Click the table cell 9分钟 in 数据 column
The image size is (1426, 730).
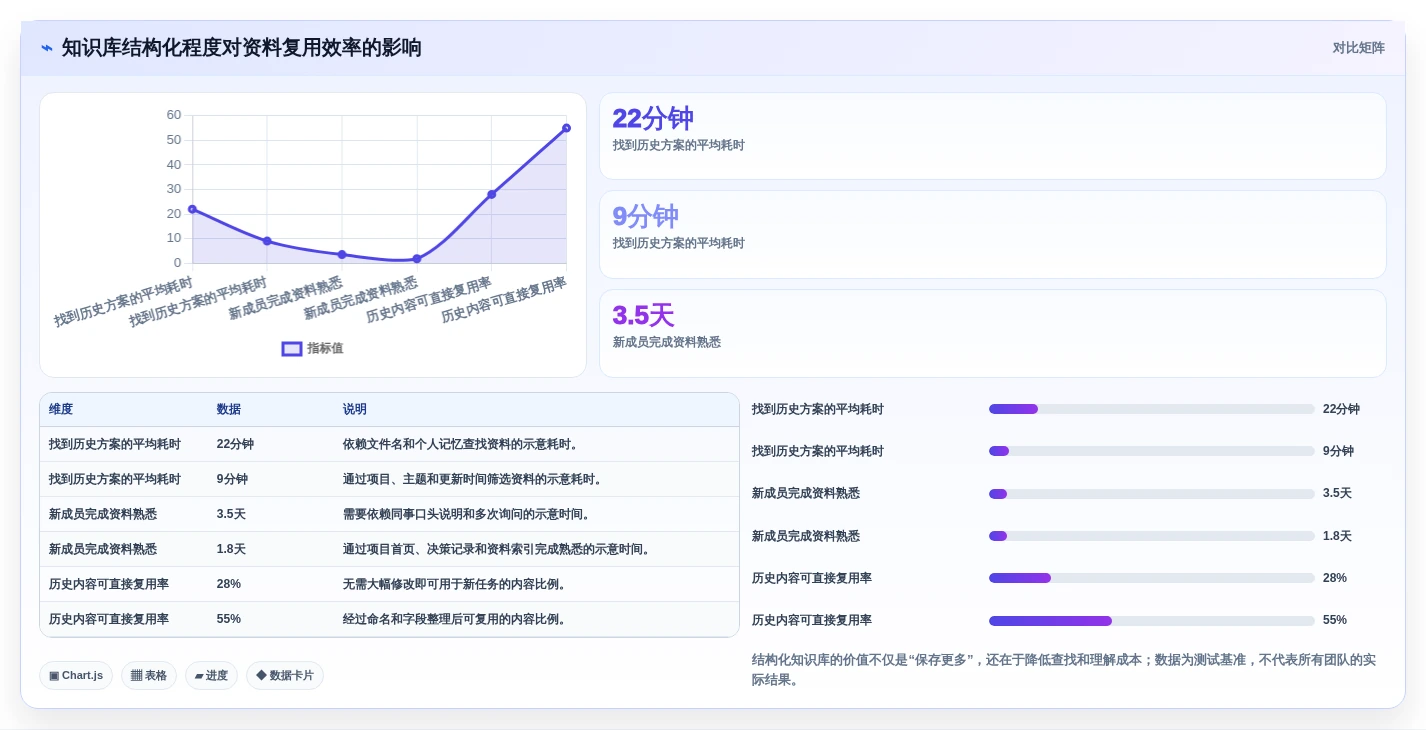coord(232,479)
